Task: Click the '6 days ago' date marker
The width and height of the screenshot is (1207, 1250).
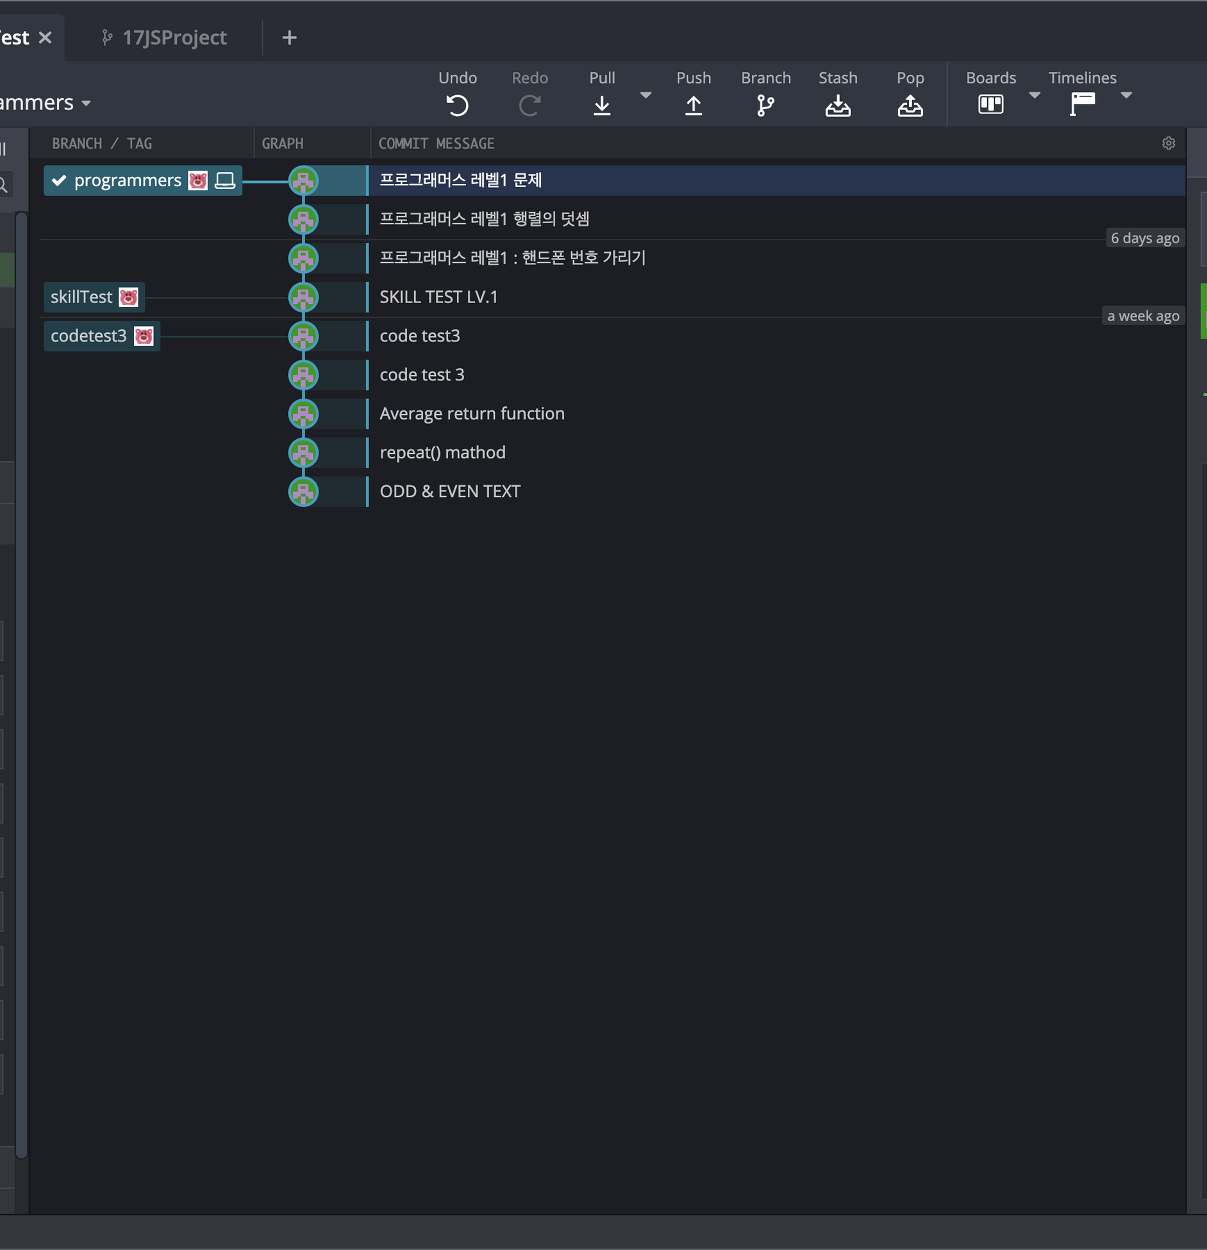Action: (x=1145, y=238)
